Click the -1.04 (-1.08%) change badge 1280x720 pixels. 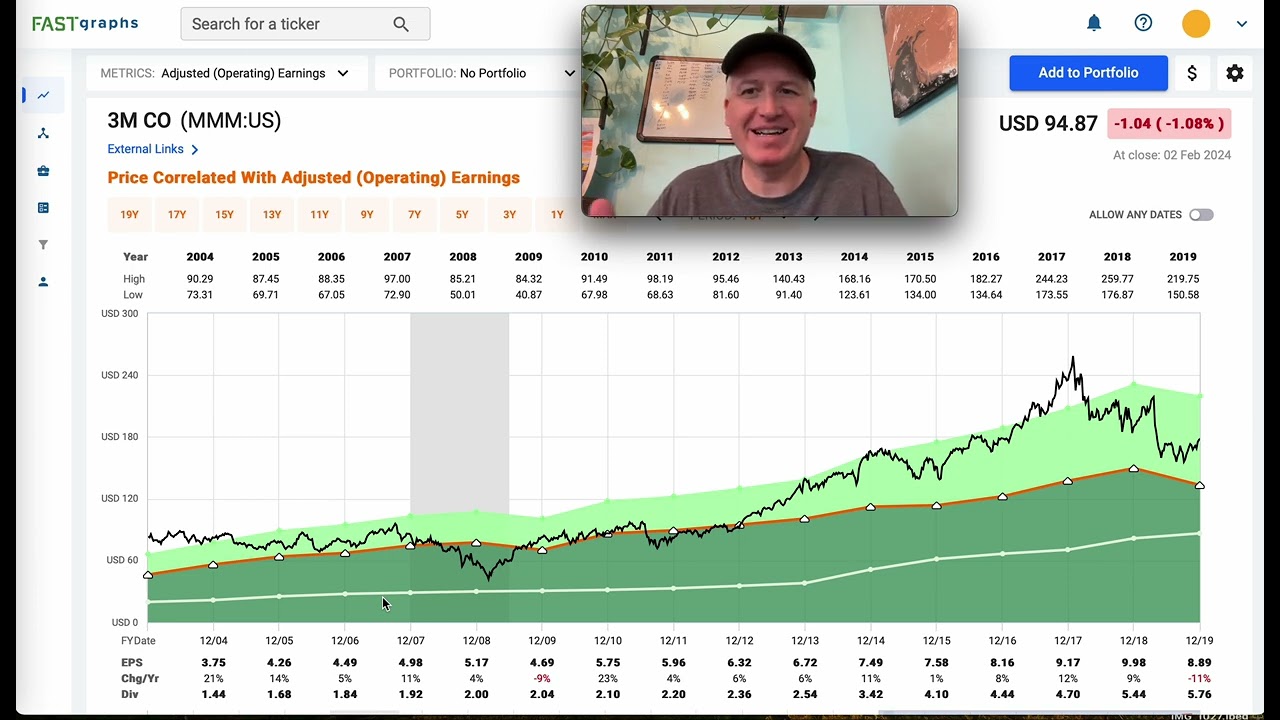pos(1169,124)
